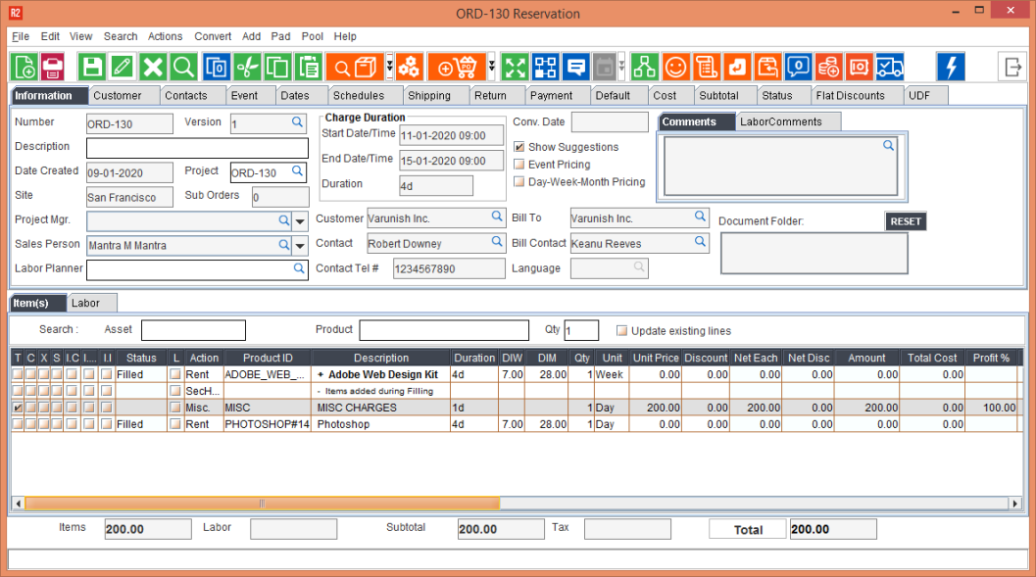The width and height of the screenshot is (1036, 577).
Task: Expand the Project Mgr. dropdown arrow
Action: pyautogui.click(x=299, y=220)
